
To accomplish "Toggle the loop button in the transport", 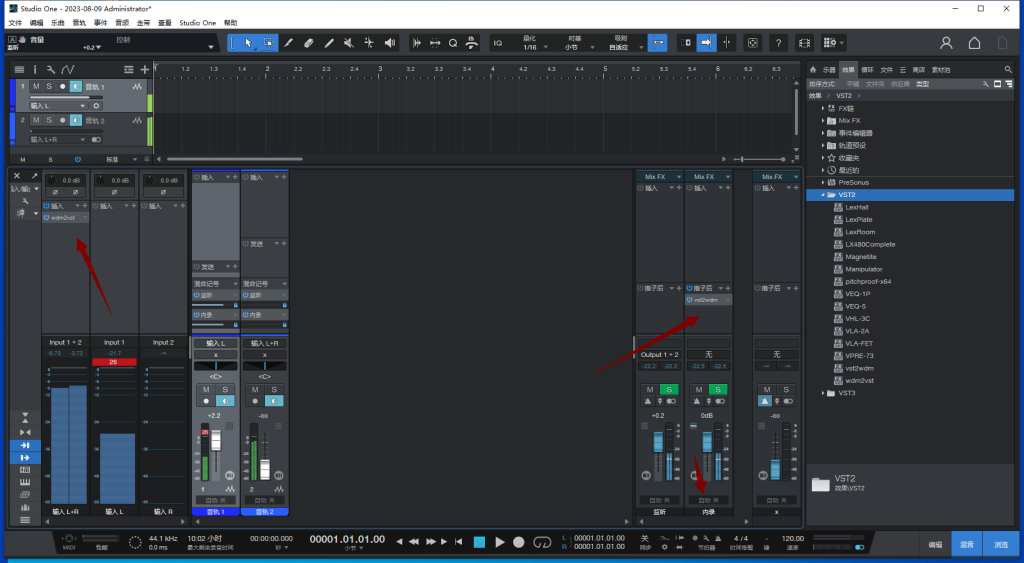I will pyautogui.click(x=542, y=542).
